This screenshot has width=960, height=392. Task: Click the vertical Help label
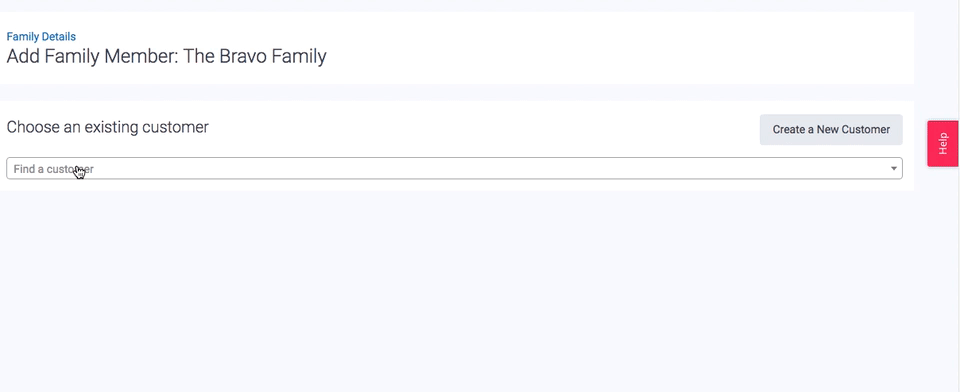point(943,143)
